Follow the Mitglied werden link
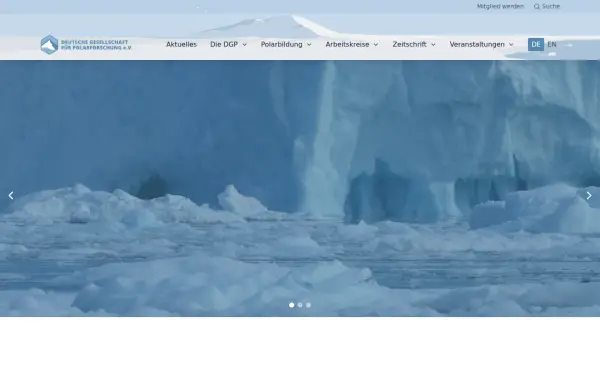This screenshot has height=375, width=600. pyautogui.click(x=500, y=7)
